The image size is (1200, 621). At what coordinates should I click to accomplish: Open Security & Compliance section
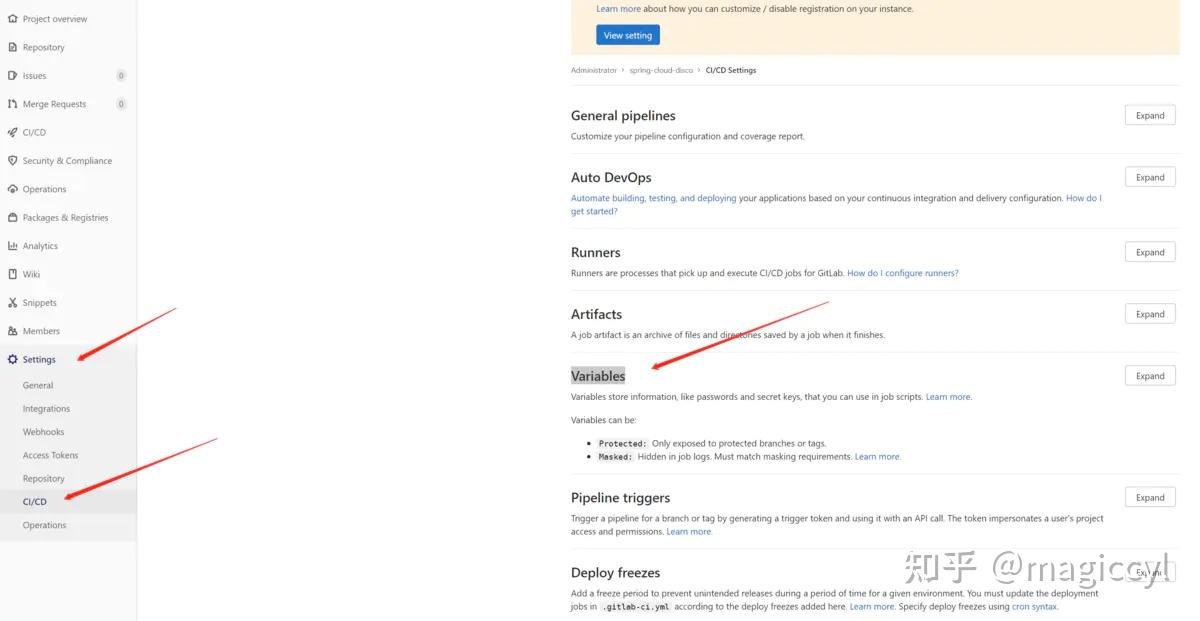(67, 161)
